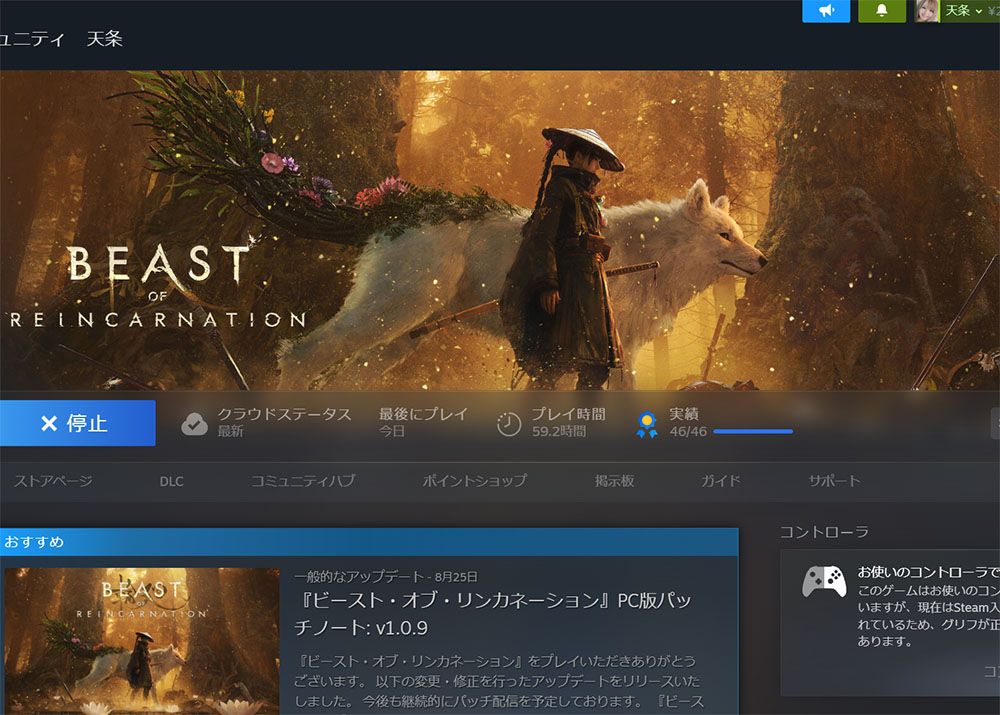Open the 実績 achievements label
This screenshot has width=1000, height=715.
pyautogui.click(x=684, y=415)
